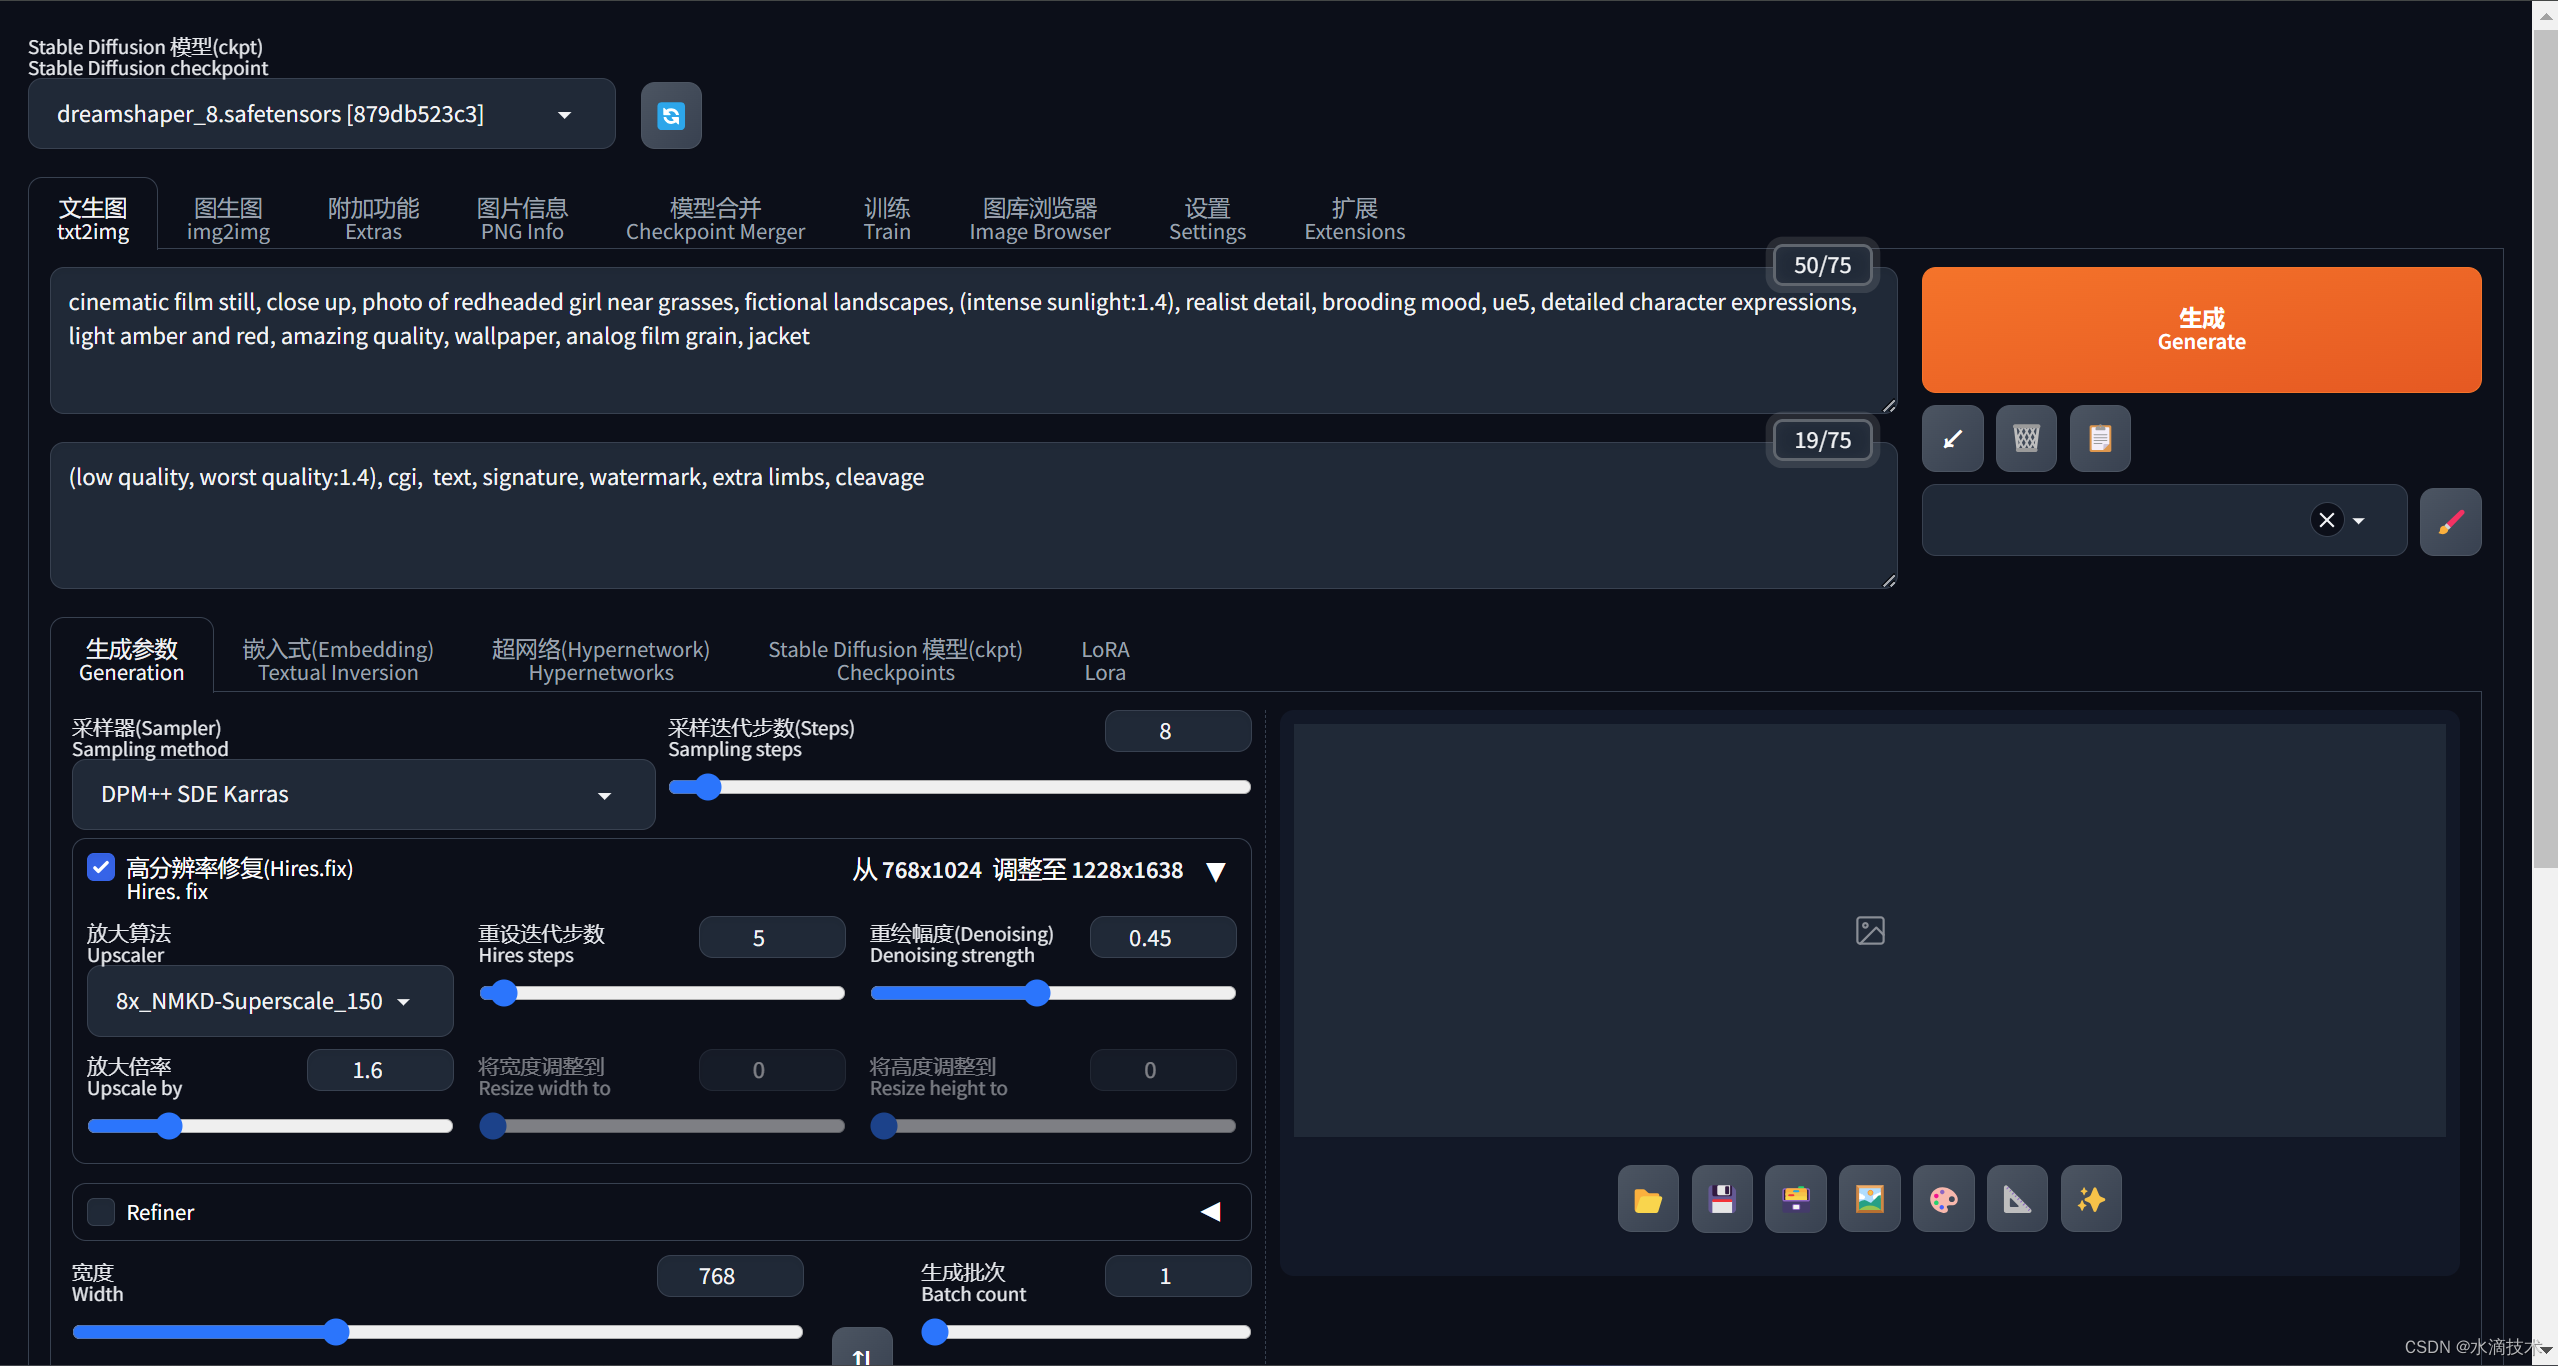Screen dimensions: 2558x1366
Task: Click the page vertical scrollbar
Action: 2545,448
